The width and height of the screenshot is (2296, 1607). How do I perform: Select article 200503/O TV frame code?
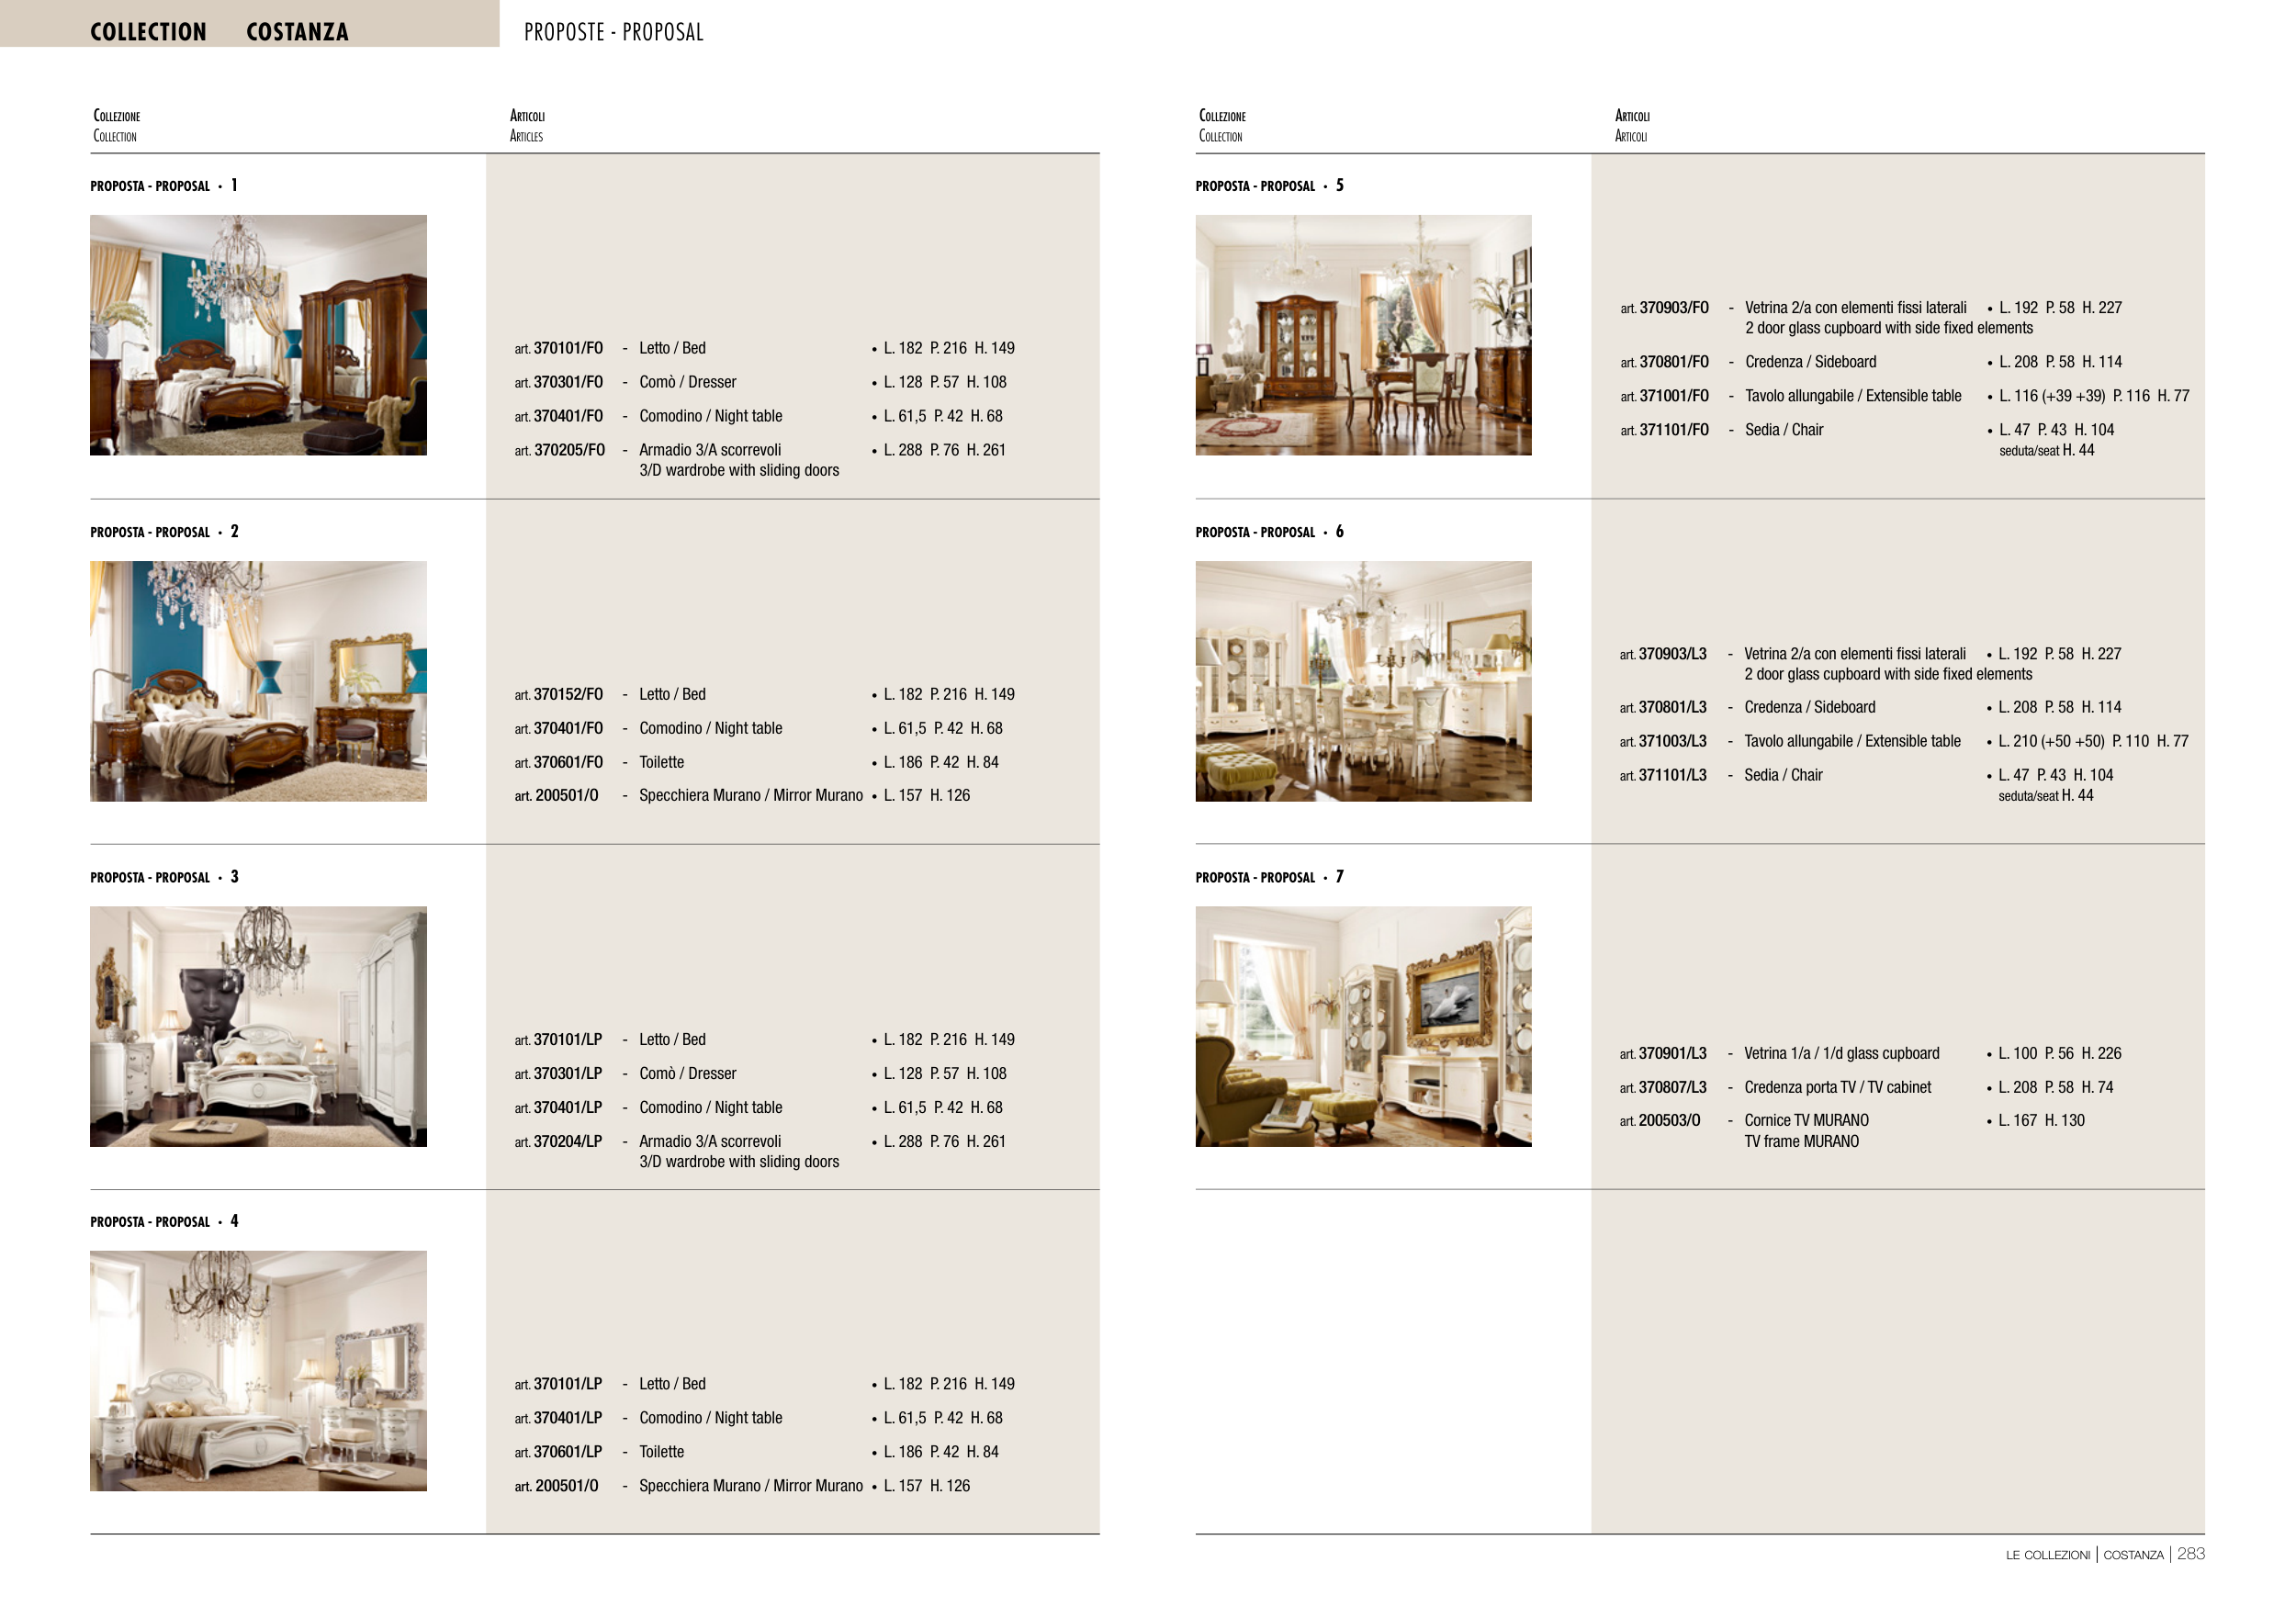(1668, 1120)
